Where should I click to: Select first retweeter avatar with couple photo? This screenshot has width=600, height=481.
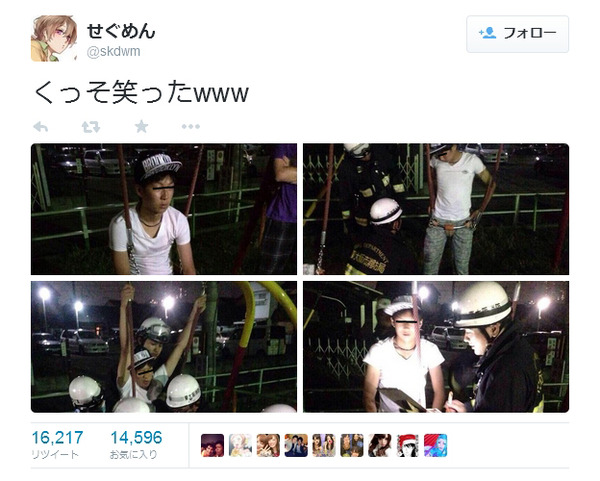click(x=212, y=445)
